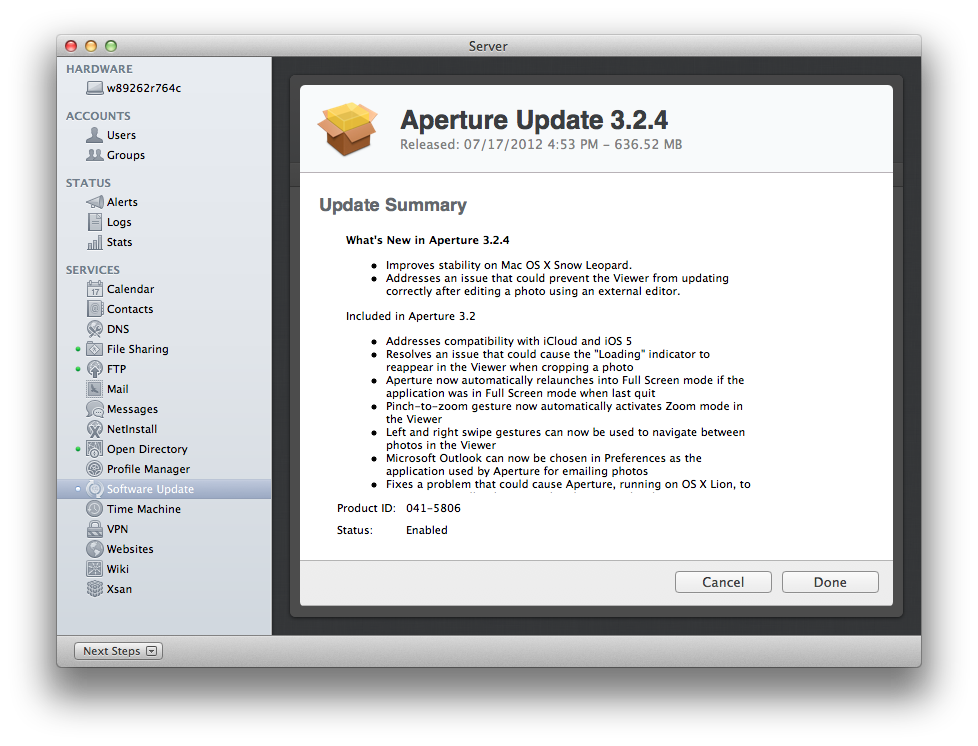Click the Alerts megaphone icon
The height and width of the screenshot is (746, 978).
point(95,201)
